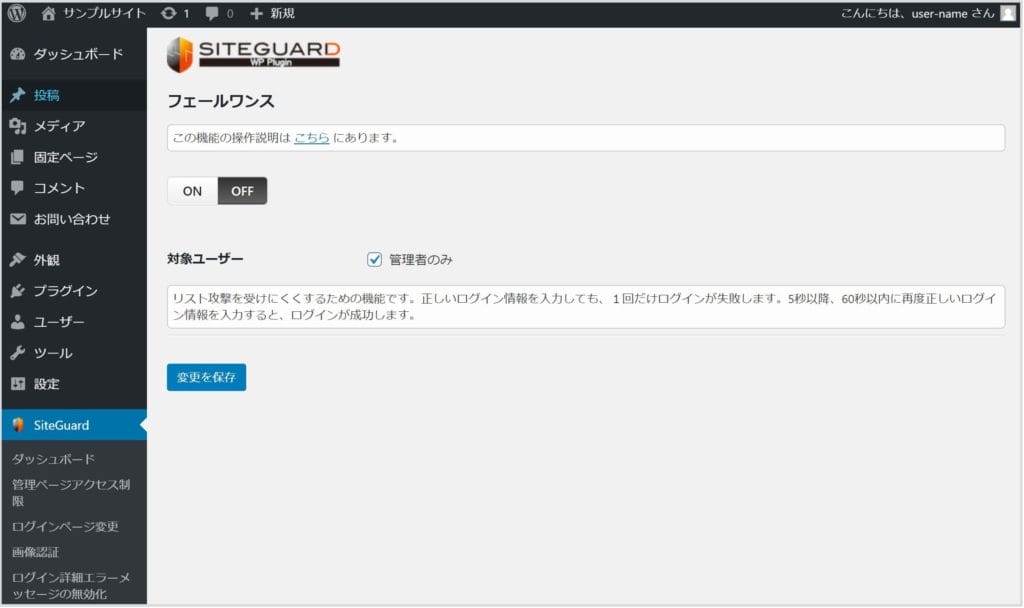Click the ダッシュボード gauge icon
This screenshot has width=1024, height=608.
coord(18,54)
